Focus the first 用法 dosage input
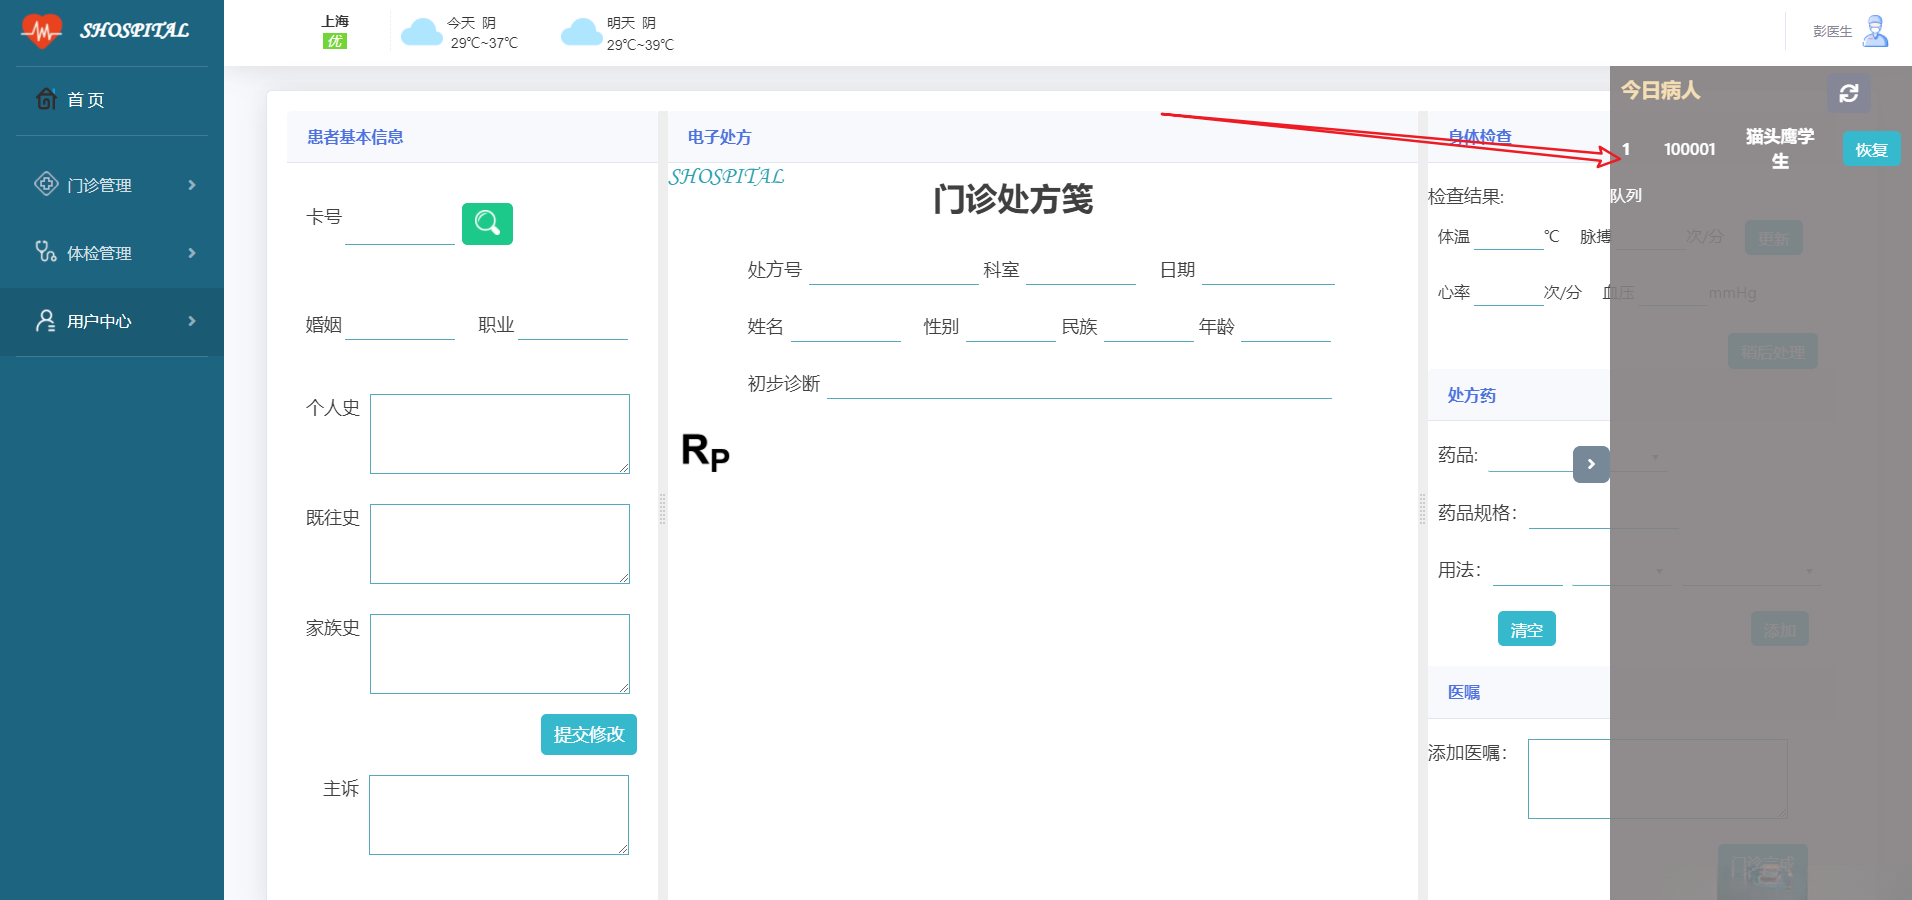Viewport: 1912px width, 900px height. pos(1528,571)
